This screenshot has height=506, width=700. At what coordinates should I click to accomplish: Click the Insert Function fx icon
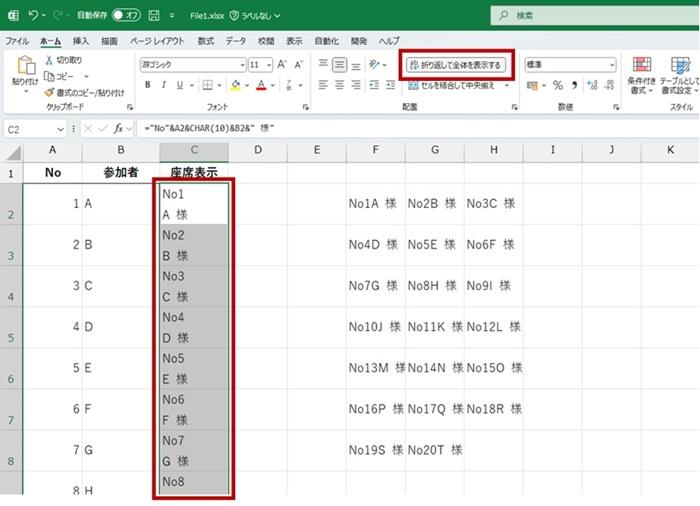point(119,128)
